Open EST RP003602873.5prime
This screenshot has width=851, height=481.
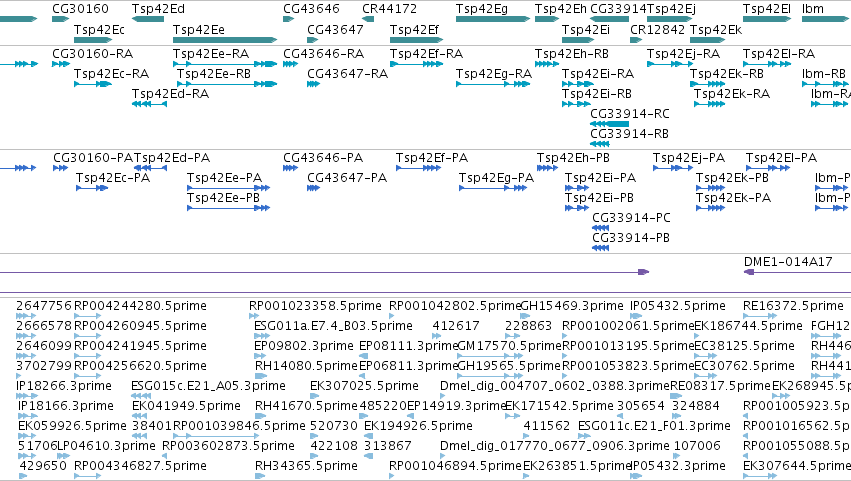[228, 447]
